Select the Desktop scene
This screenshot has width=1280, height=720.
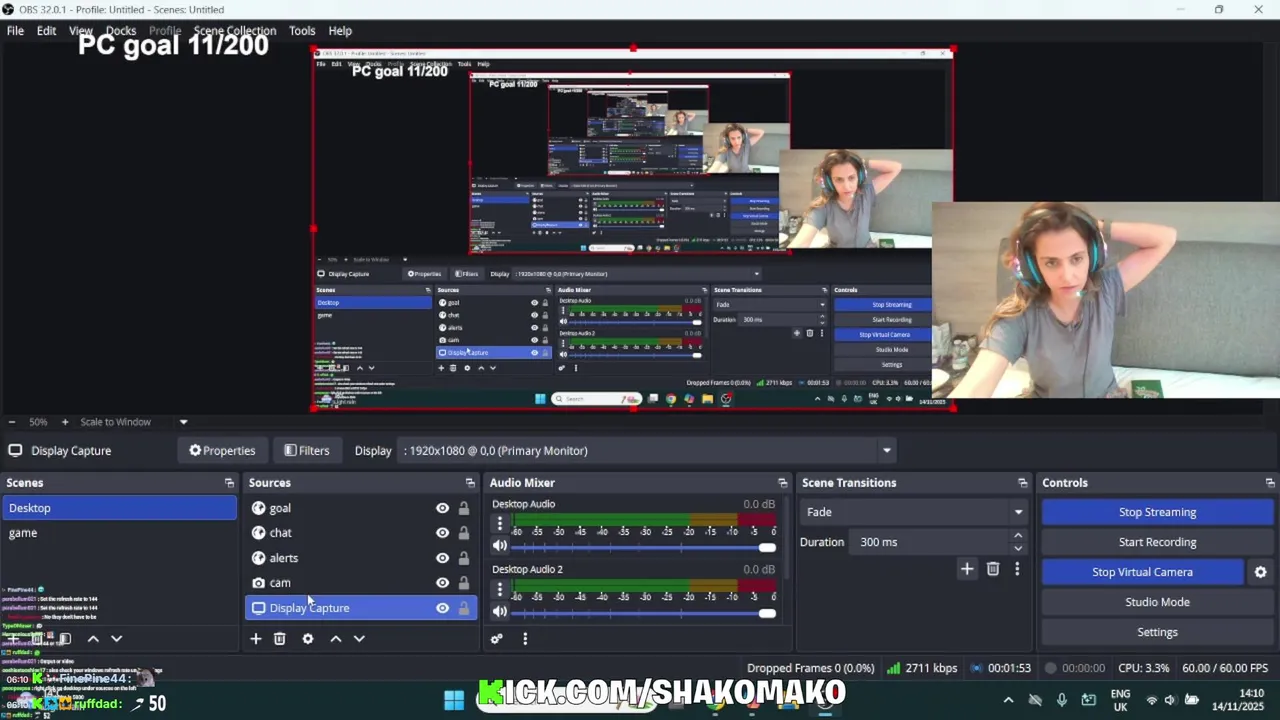point(118,508)
